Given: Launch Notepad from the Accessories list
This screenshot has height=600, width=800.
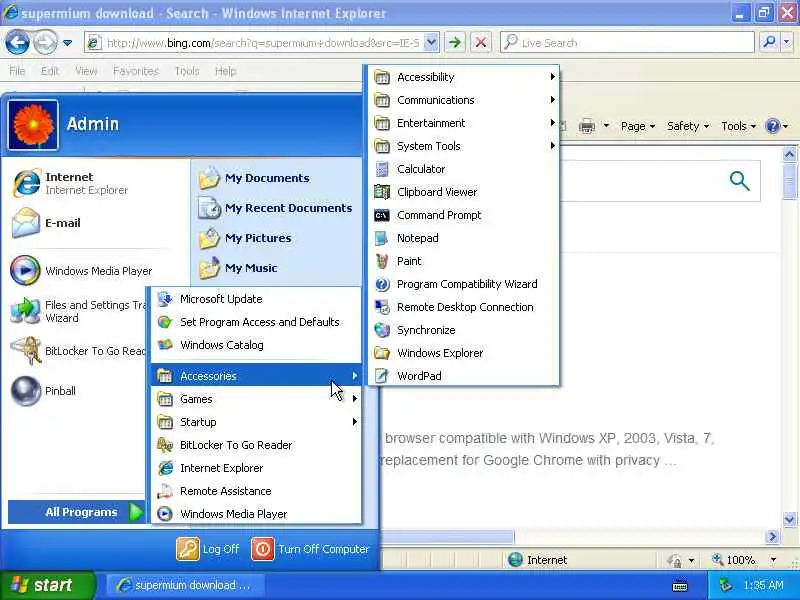Looking at the screenshot, I should 463,238.
